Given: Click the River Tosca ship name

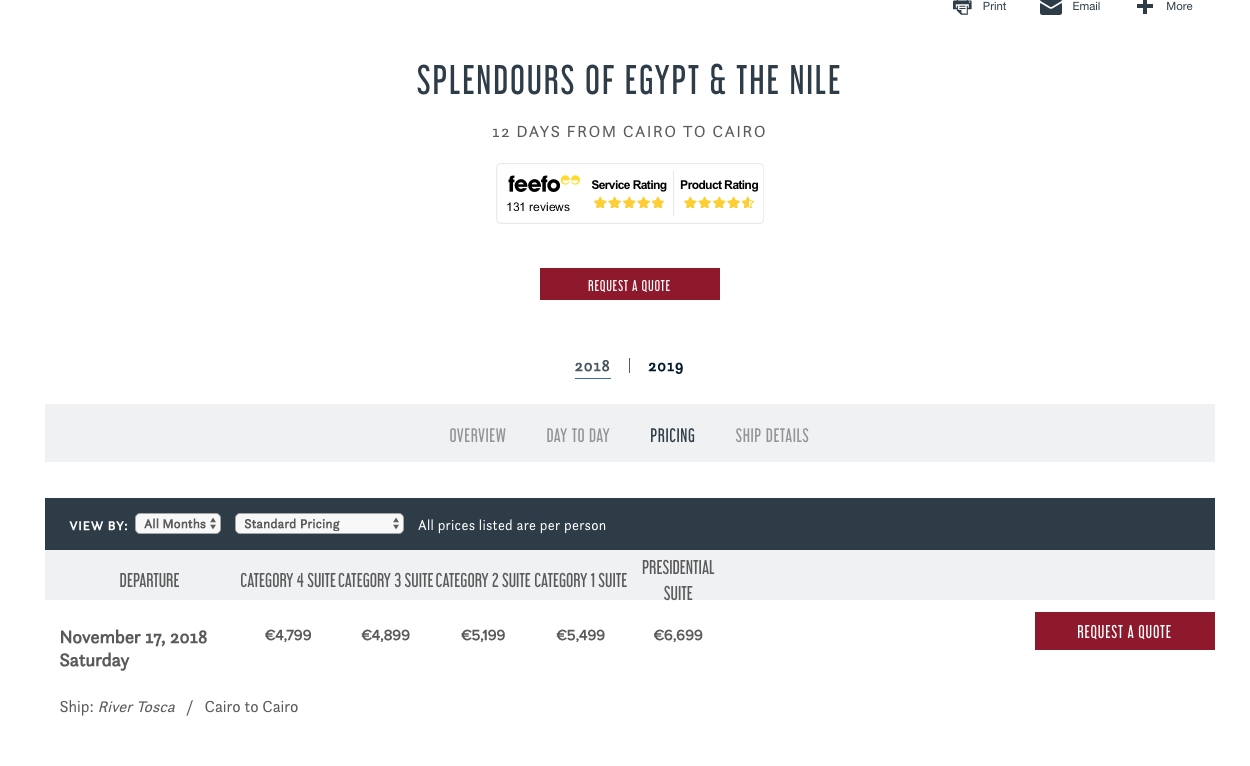Looking at the screenshot, I should (x=136, y=707).
